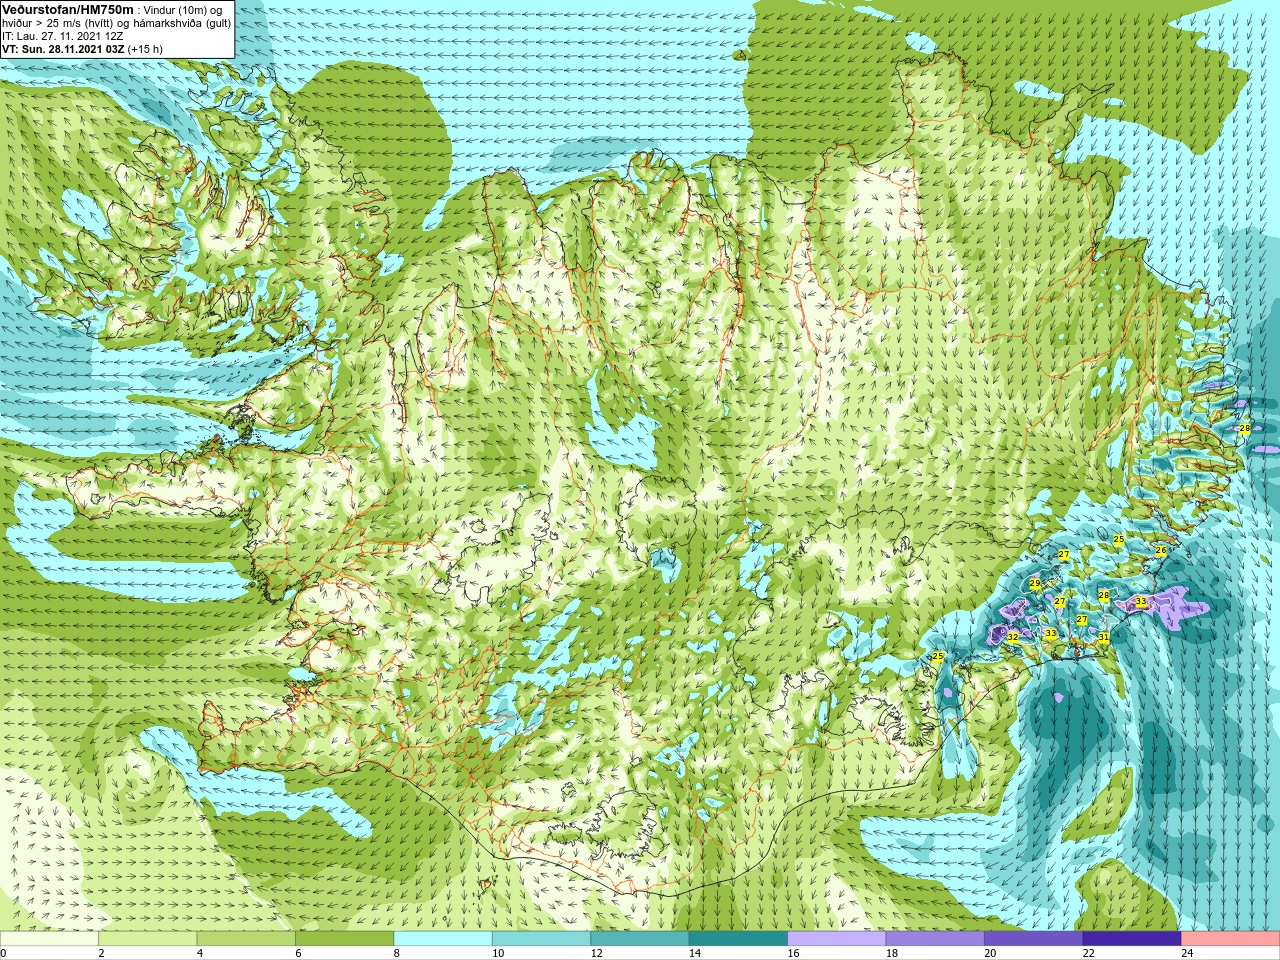Viewport: 1280px width, 960px height.
Task: Pick the 18–20 m/s purple legend swatch
Action: [x=935, y=939]
